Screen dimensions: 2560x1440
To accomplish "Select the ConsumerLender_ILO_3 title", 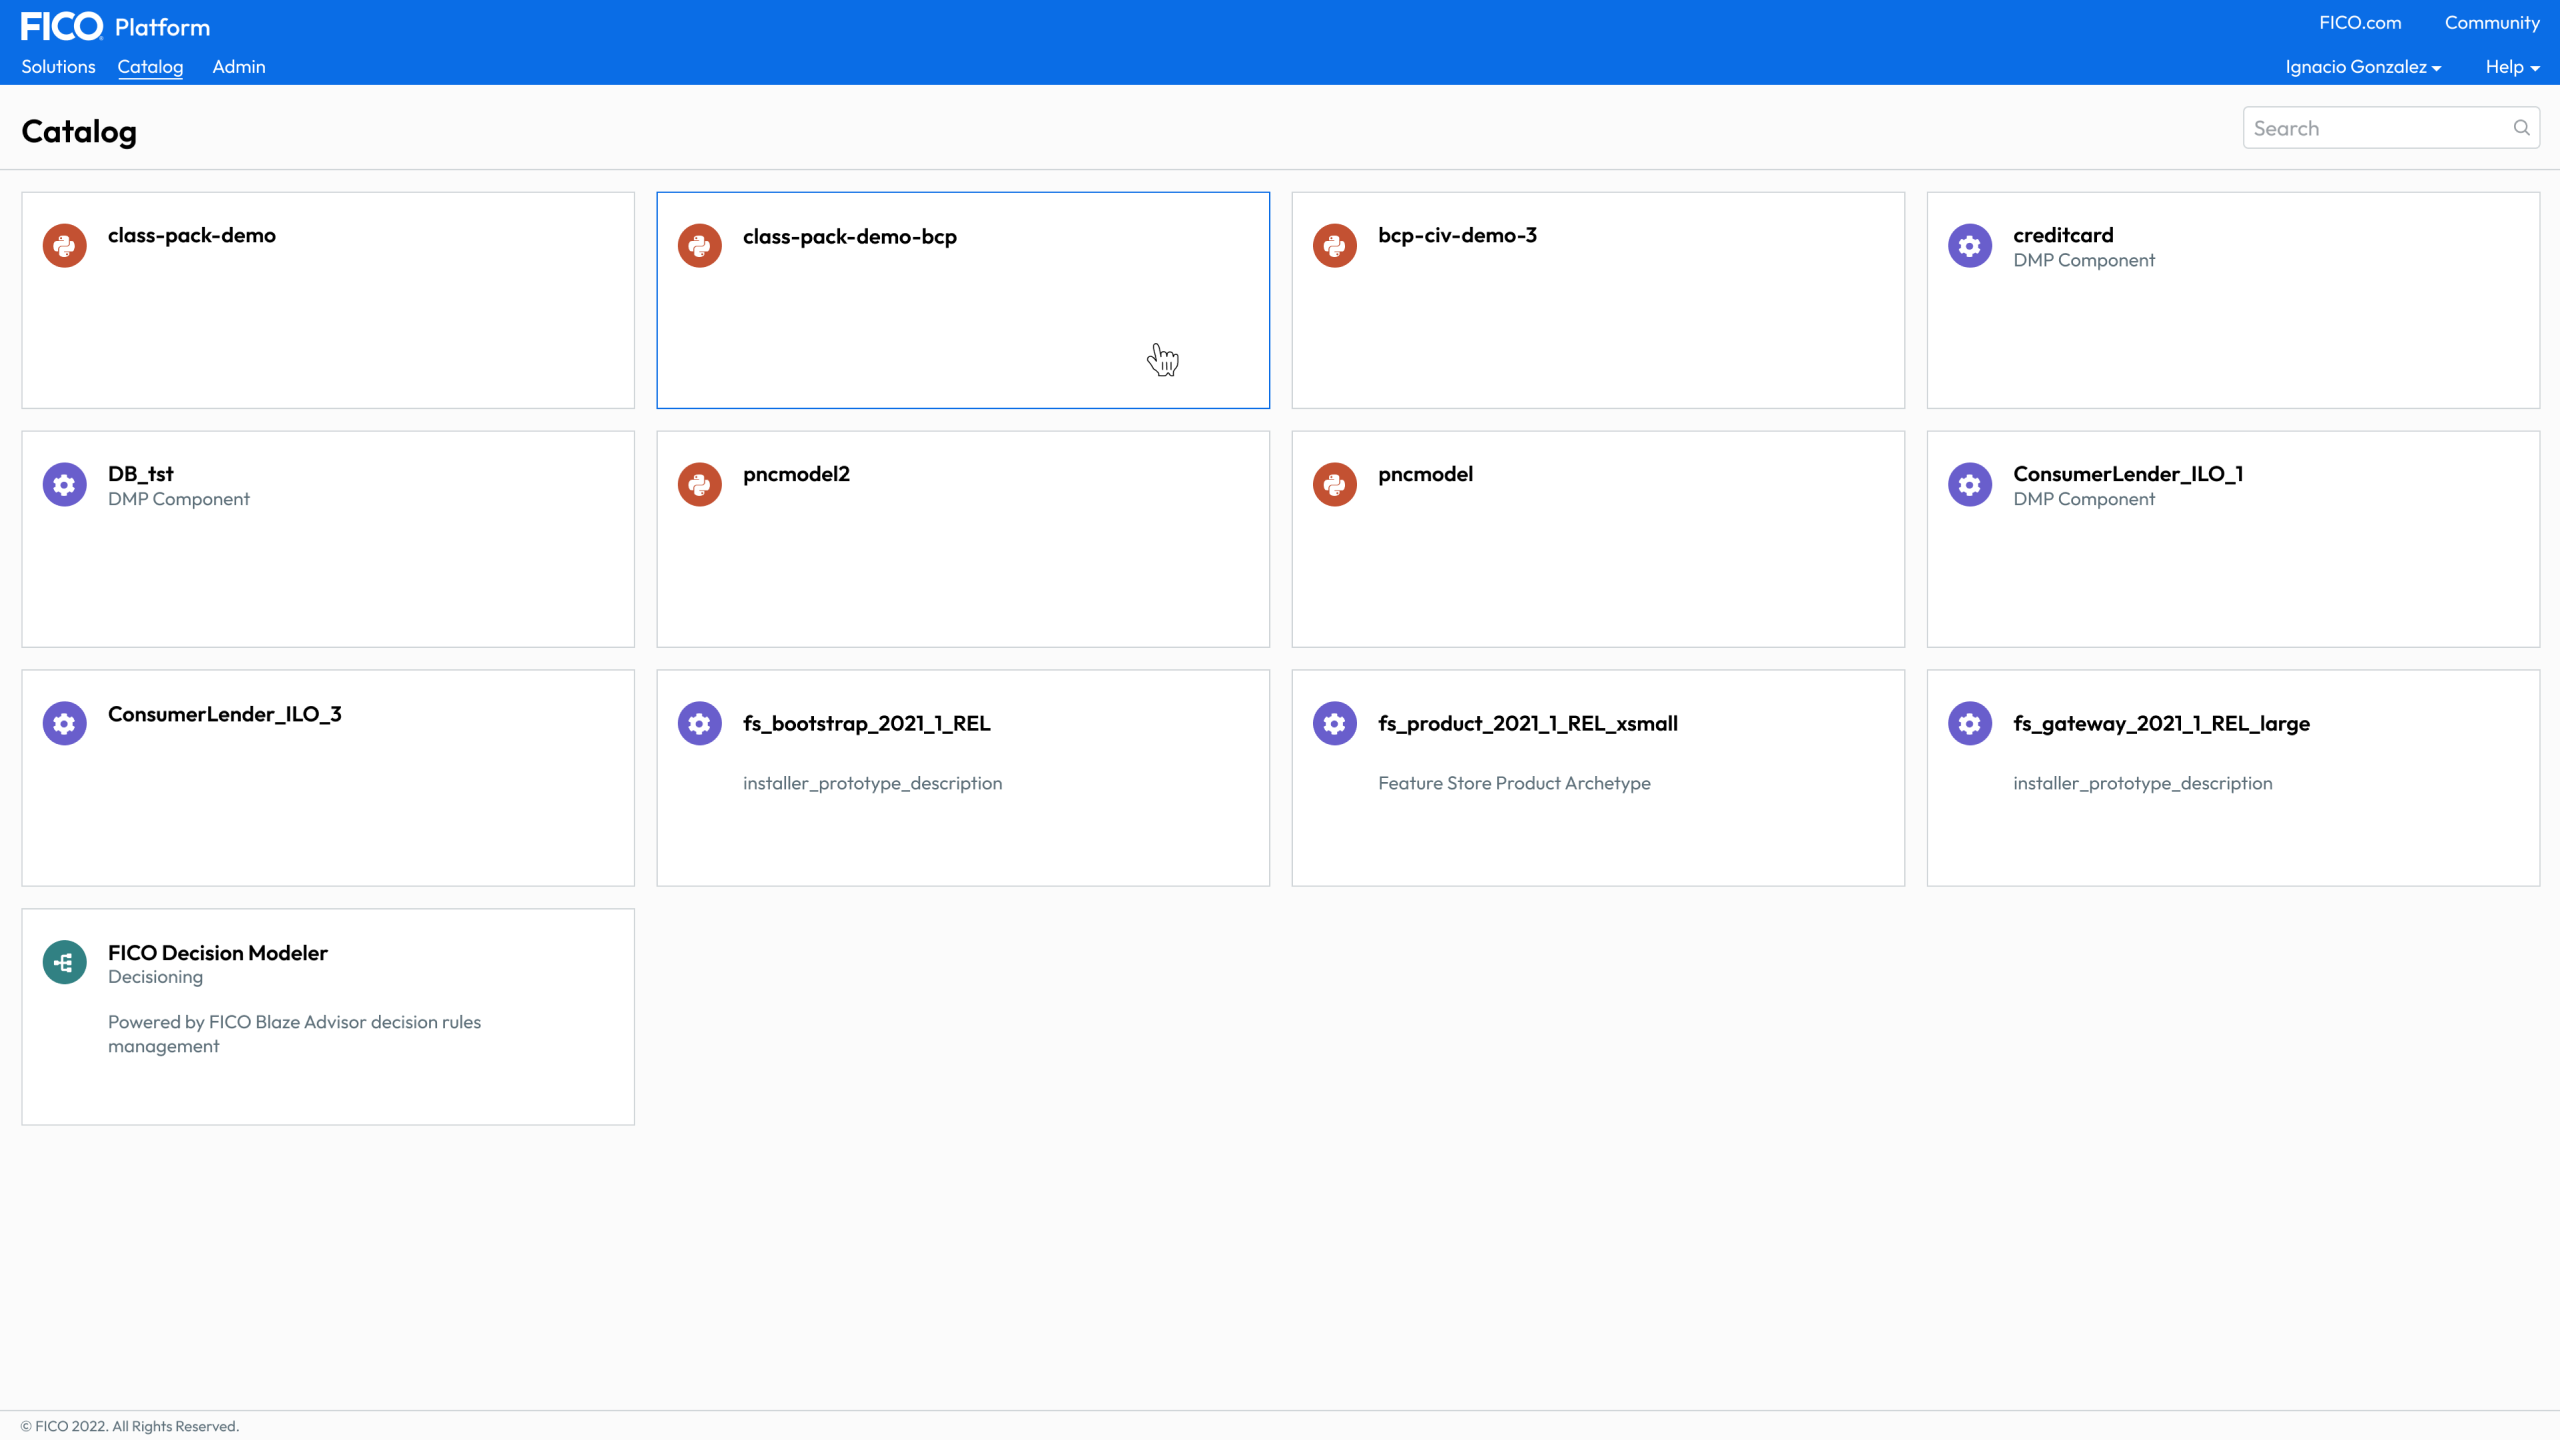I will click(x=225, y=714).
